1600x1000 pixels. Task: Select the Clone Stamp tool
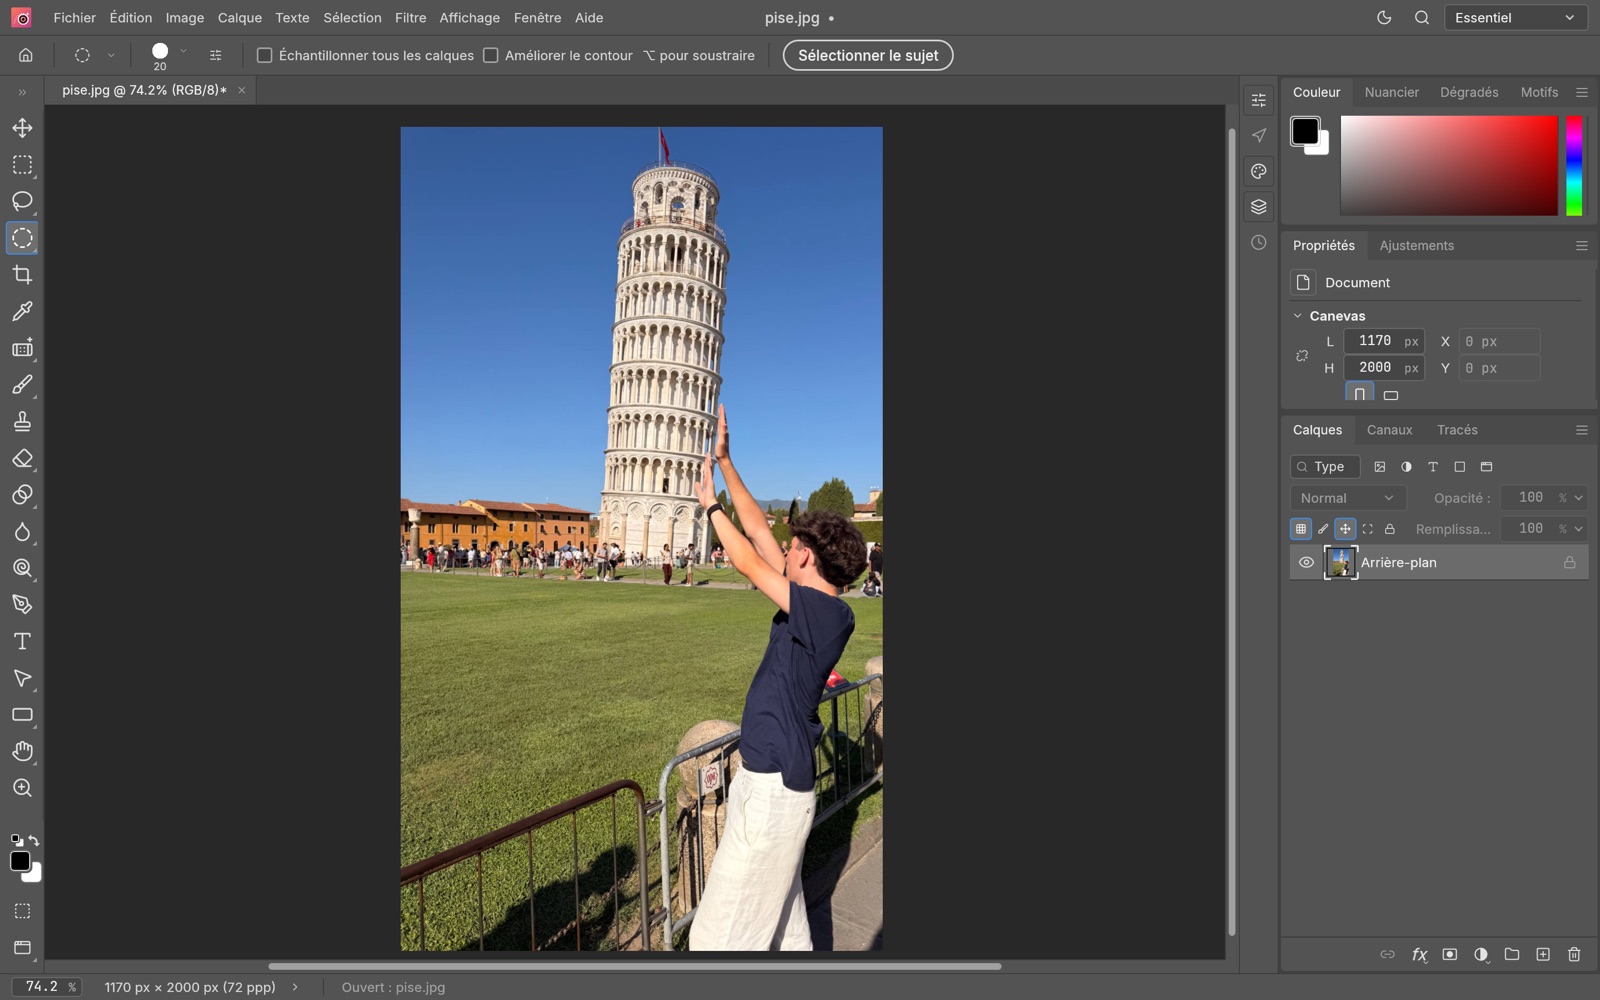click(x=22, y=421)
